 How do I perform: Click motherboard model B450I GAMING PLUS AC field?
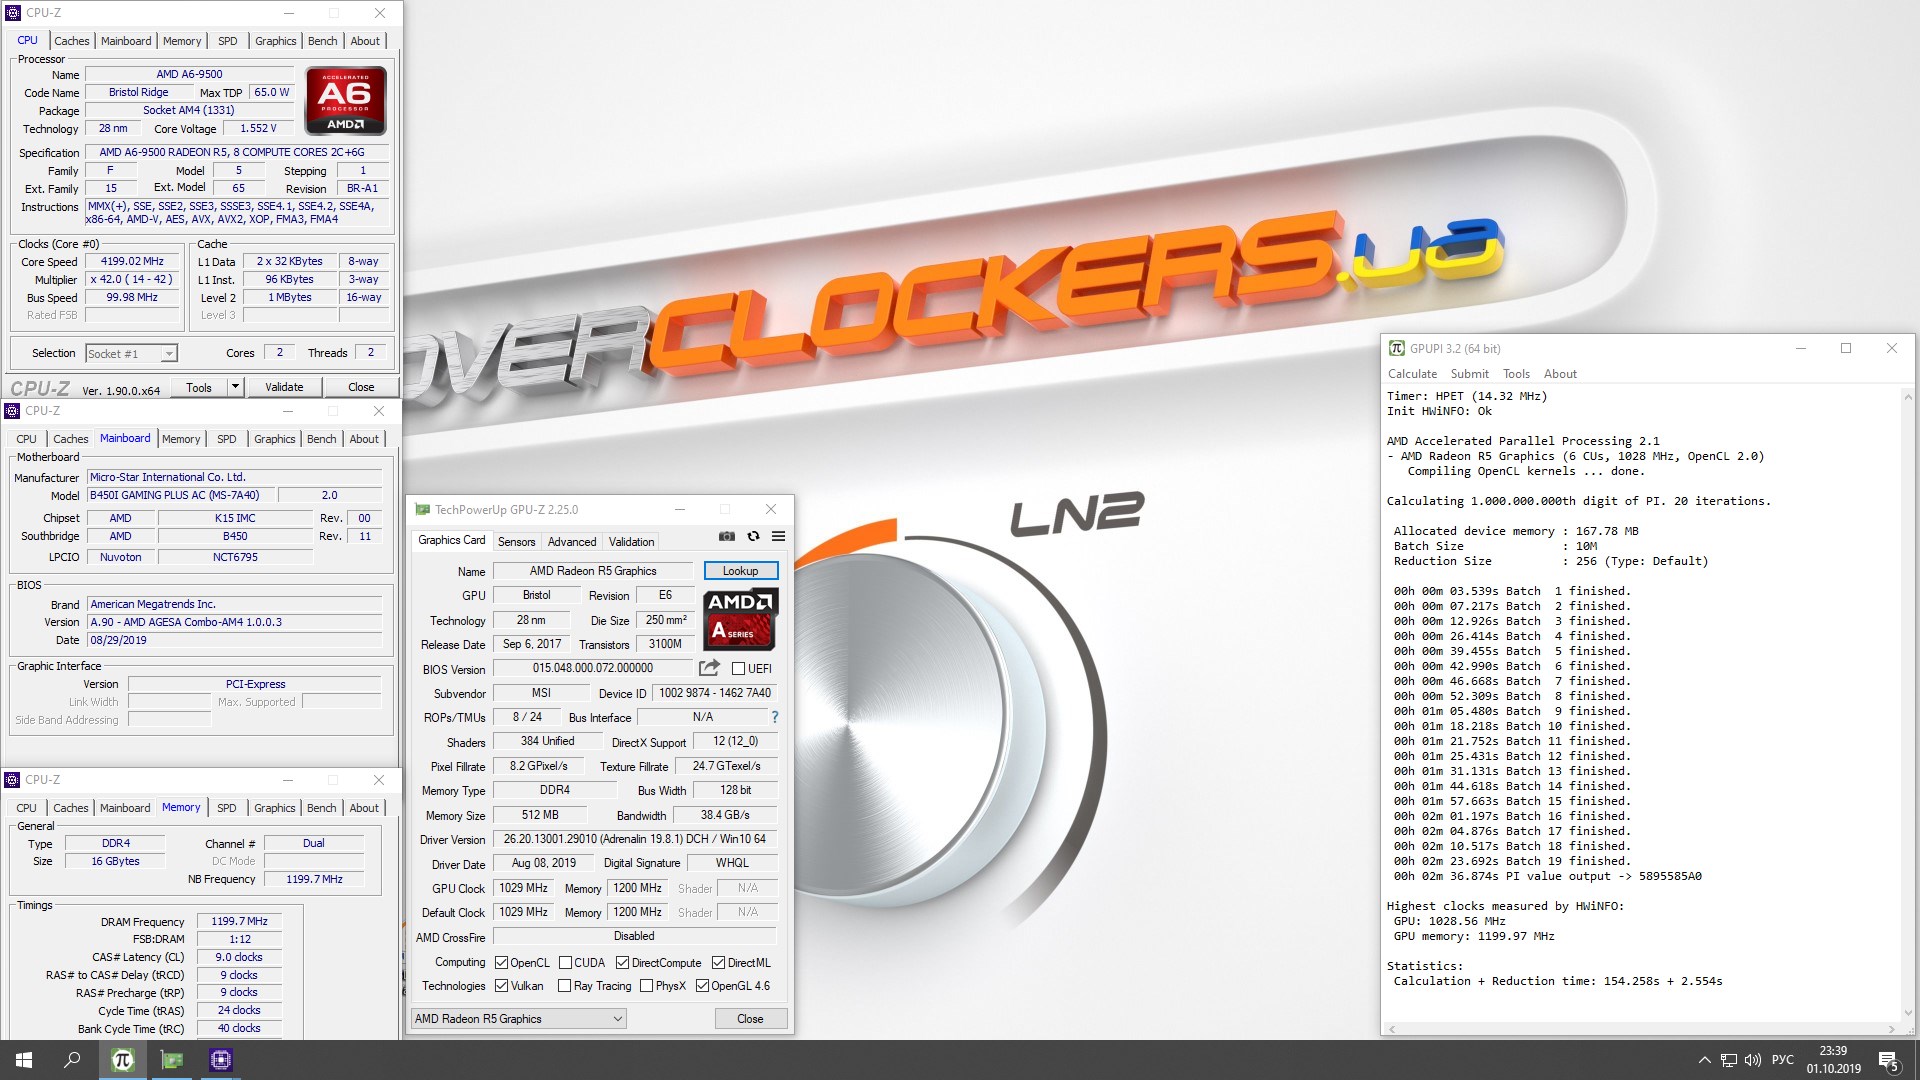(x=180, y=495)
